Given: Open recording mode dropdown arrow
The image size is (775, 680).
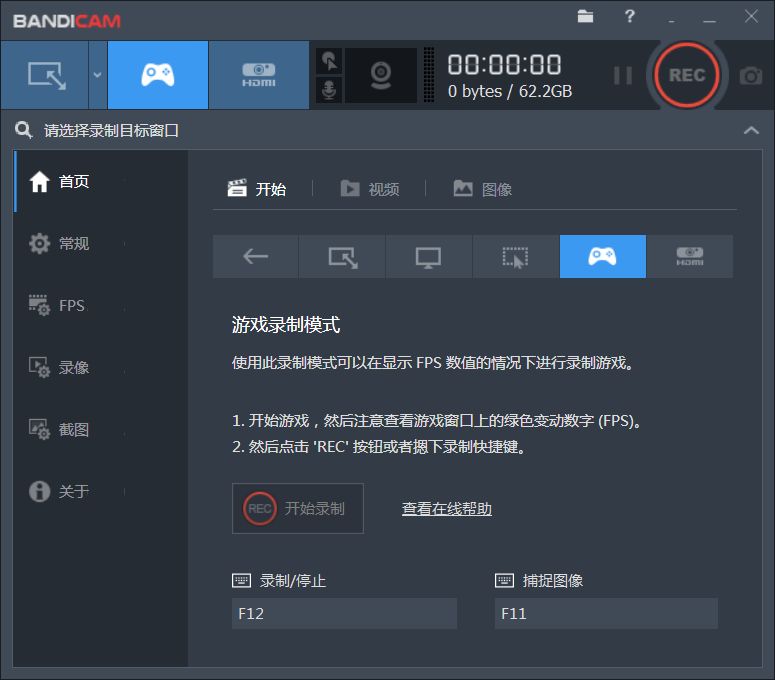Looking at the screenshot, I should [x=97, y=75].
